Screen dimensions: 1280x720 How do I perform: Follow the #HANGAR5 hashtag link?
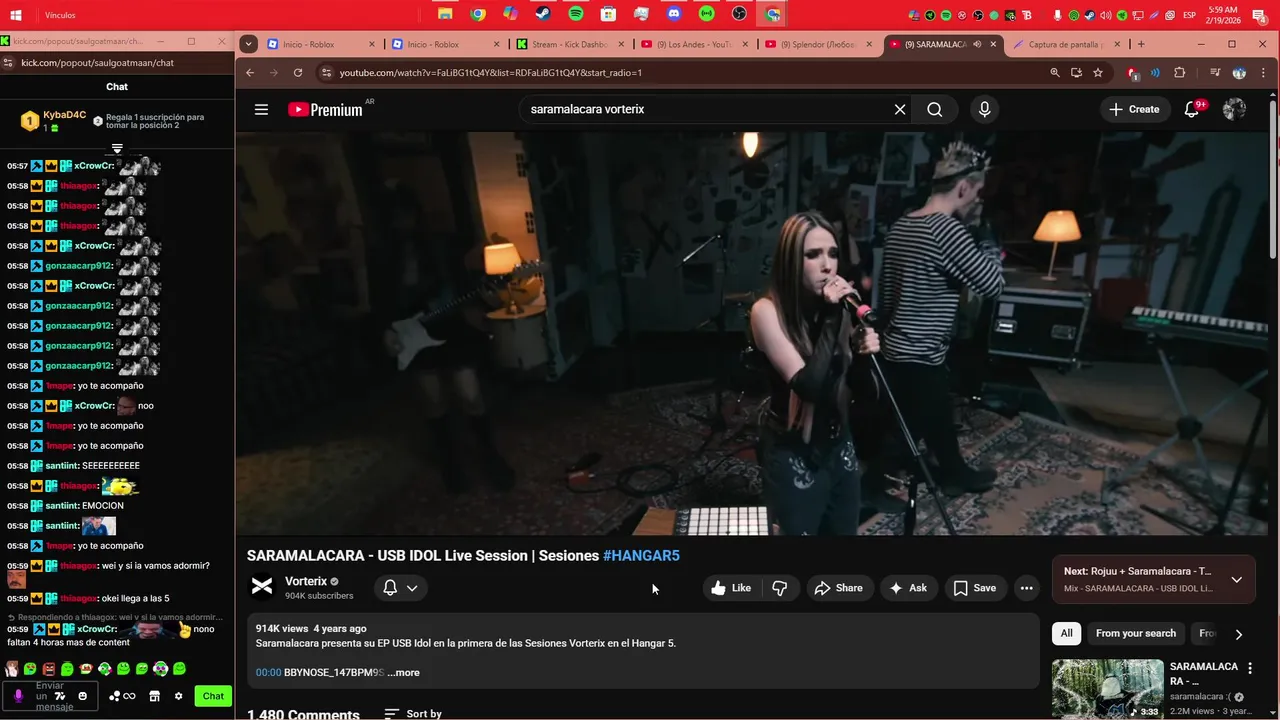(x=641, y=556)
